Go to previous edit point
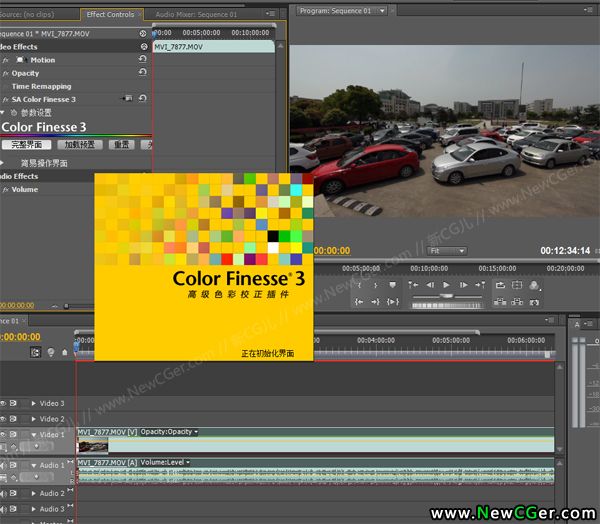Image resolution: width=600 pixels, height=524 pixels. (413, 285)
